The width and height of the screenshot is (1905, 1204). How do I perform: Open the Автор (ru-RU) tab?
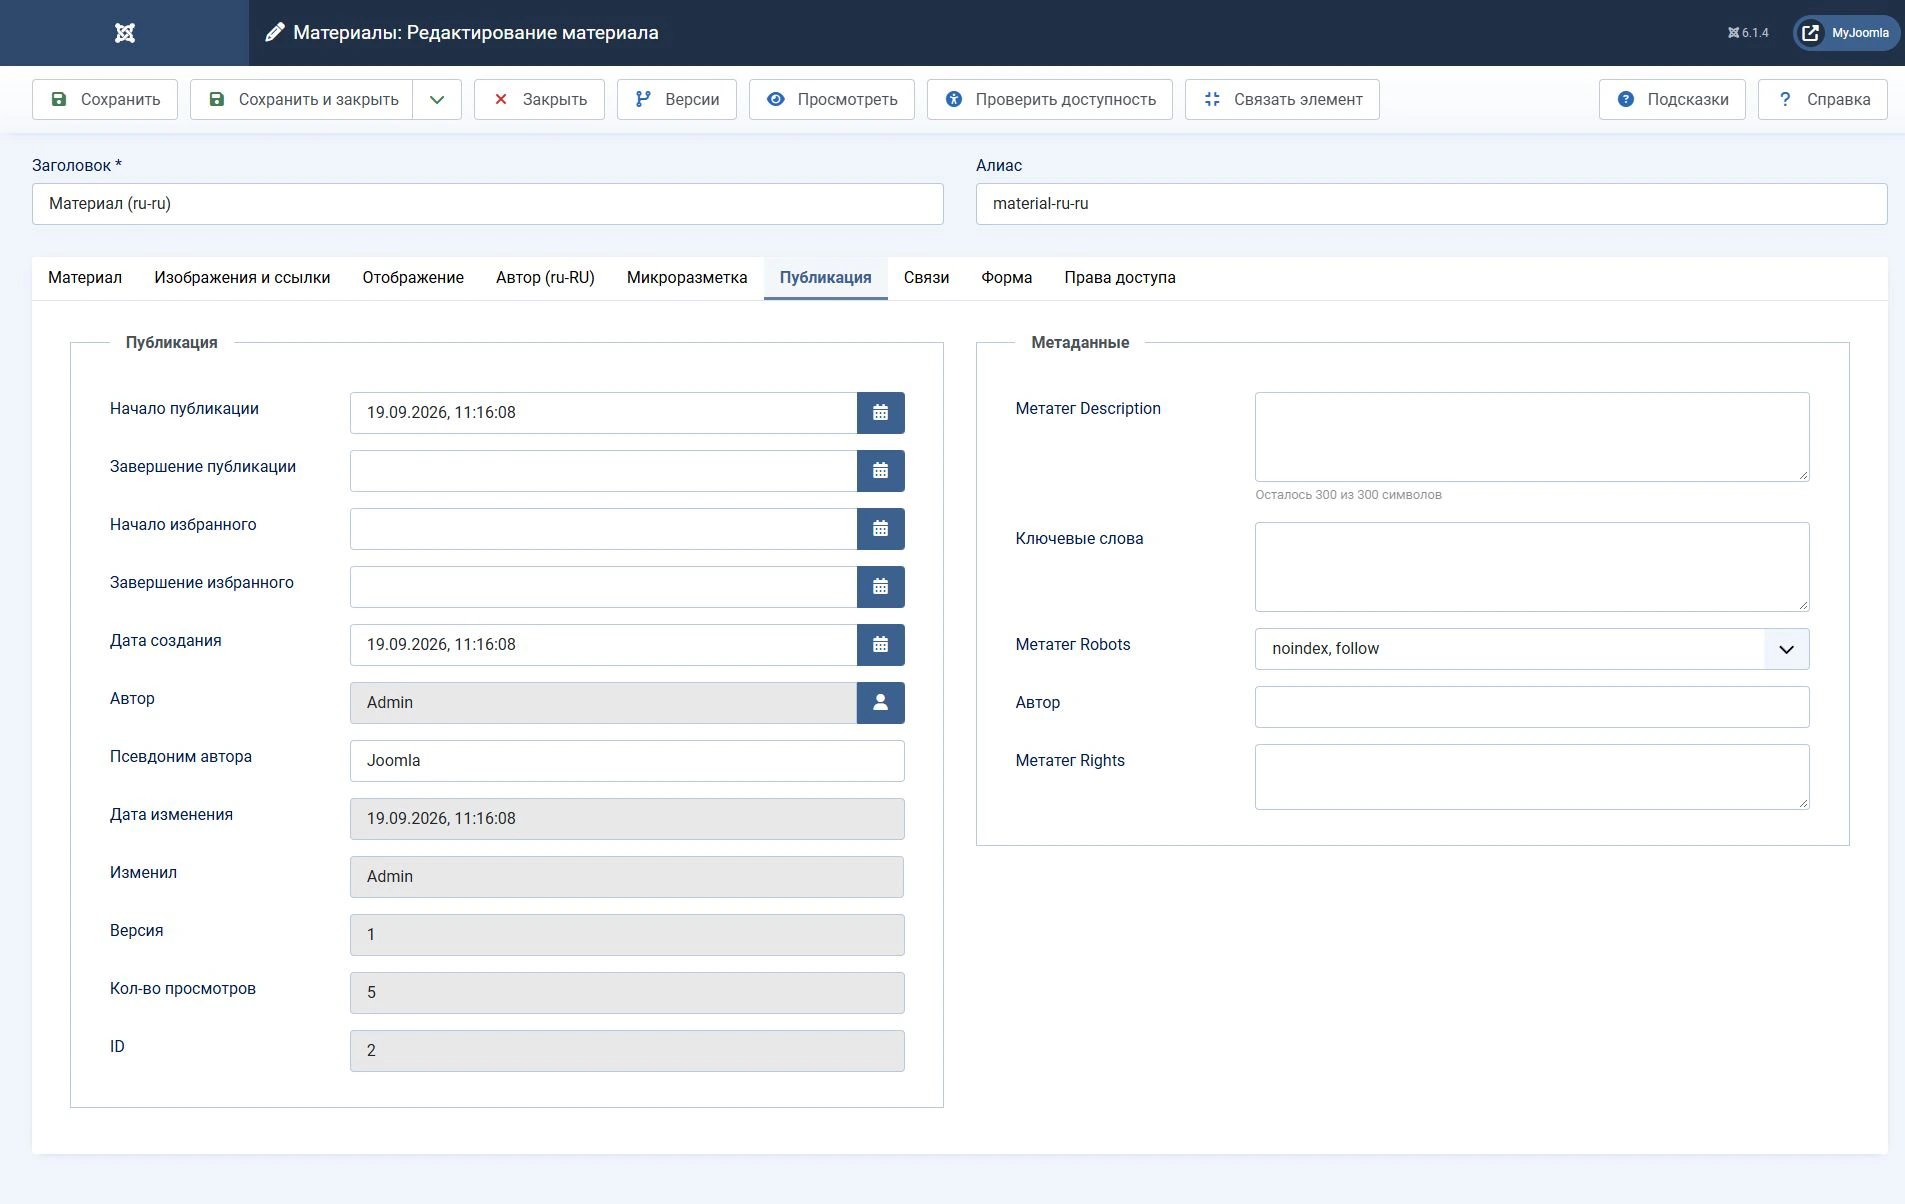point(545,278)
